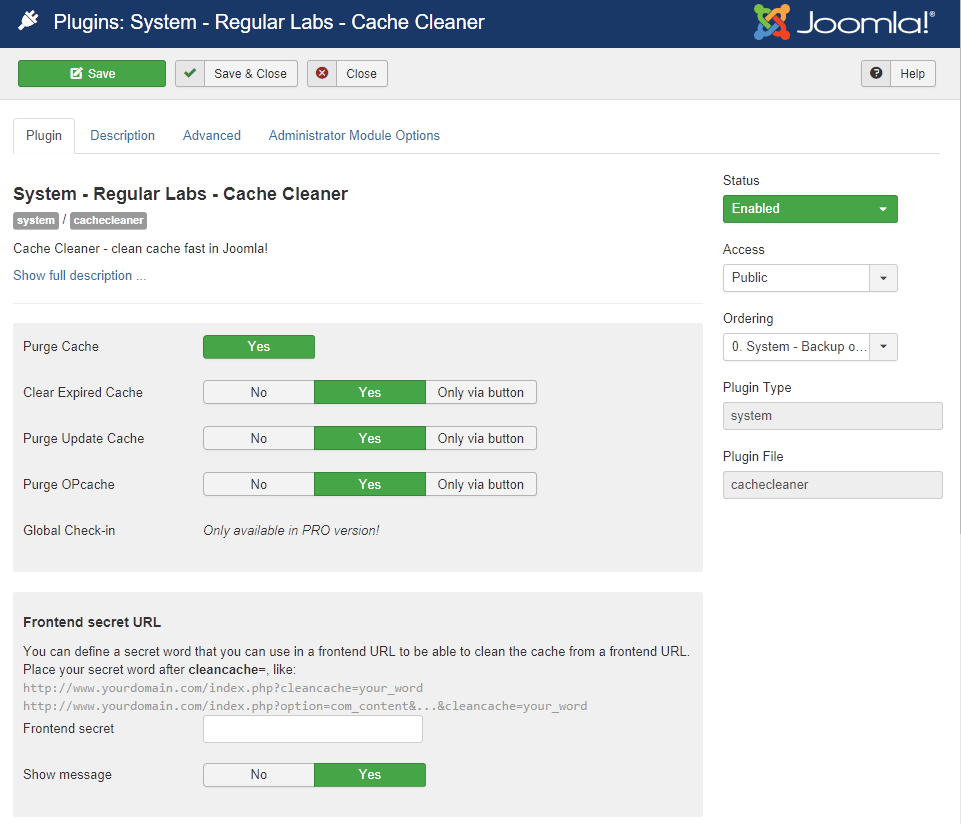Screen dimensions: 961x824
Task: Click the question mark Help icon
Action: coord(876,74)
